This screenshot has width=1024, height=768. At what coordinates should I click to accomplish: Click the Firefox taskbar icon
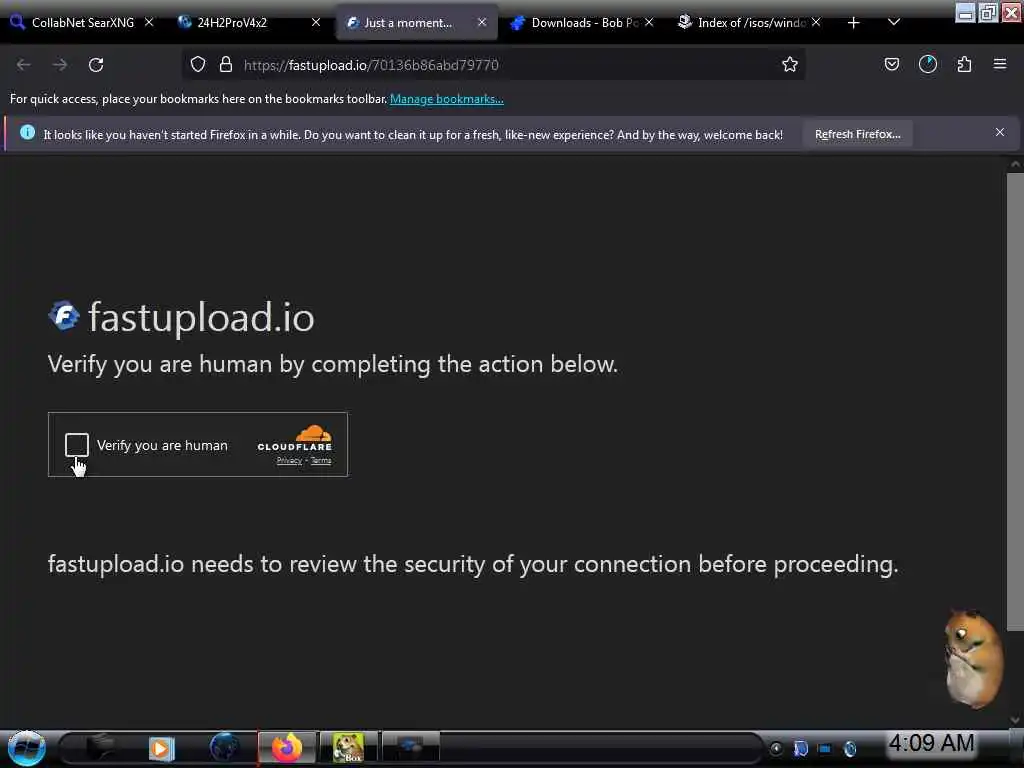[x=287, y=748]
